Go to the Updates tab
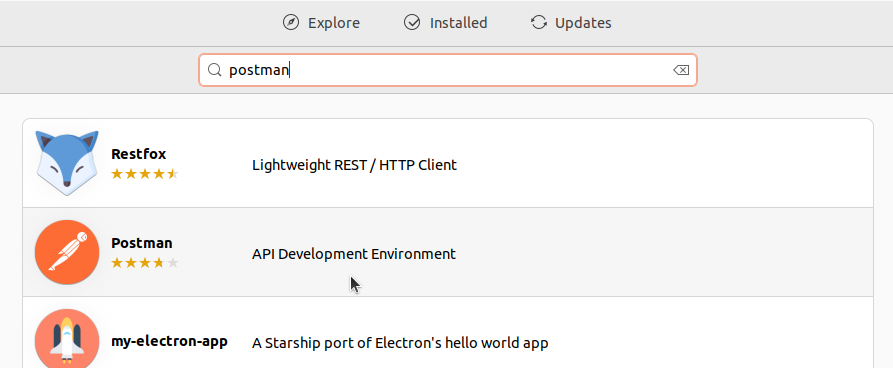893x368 pixels. [571, 23]
